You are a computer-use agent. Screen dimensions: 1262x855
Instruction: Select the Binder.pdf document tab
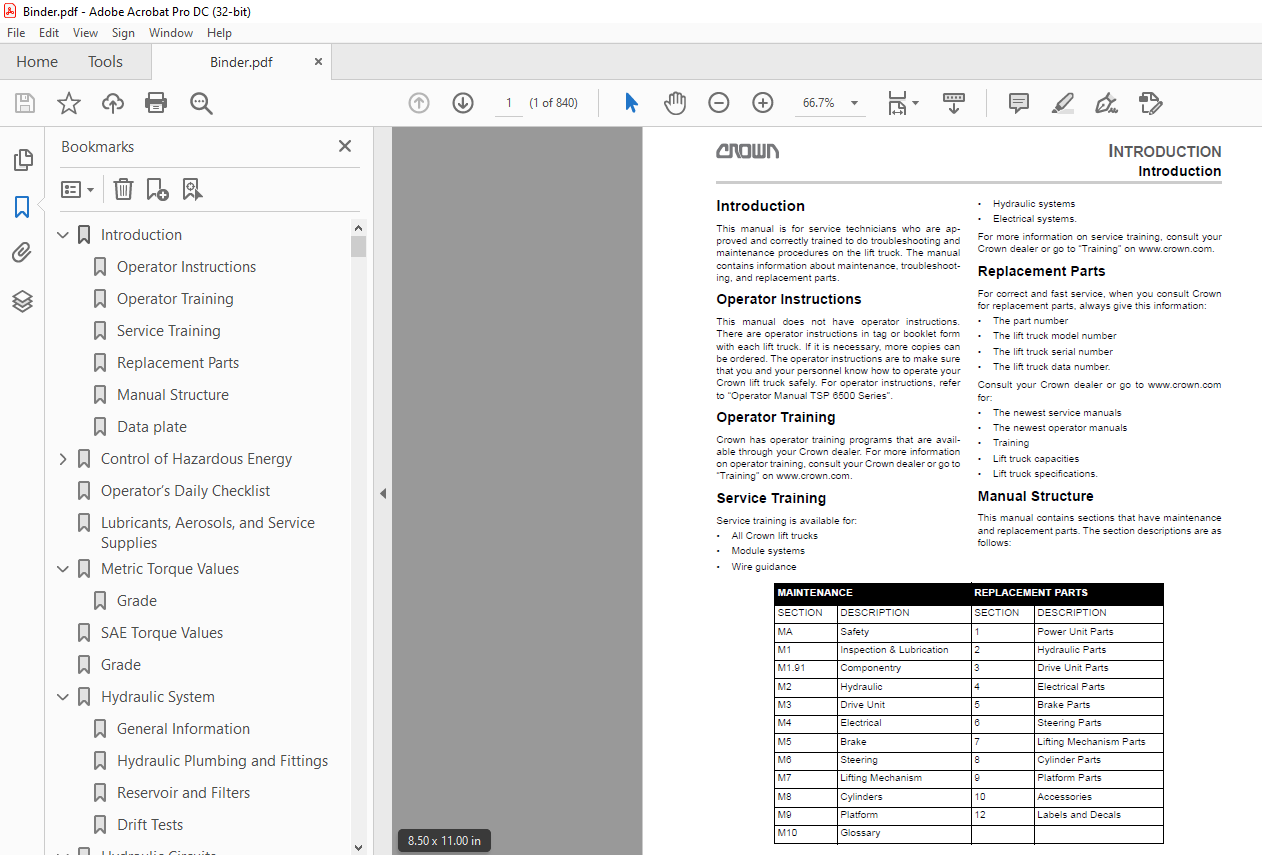(241, 62)
